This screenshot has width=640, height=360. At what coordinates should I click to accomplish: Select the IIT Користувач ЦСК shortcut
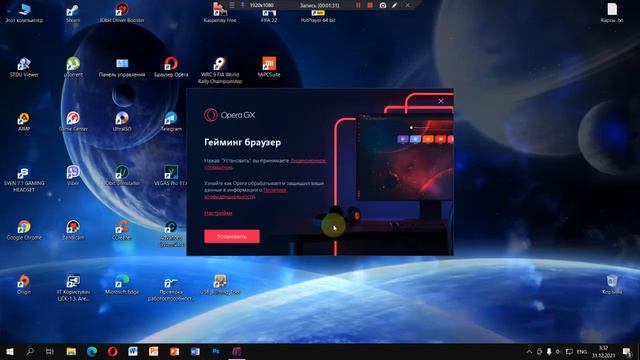pos(73,288)
